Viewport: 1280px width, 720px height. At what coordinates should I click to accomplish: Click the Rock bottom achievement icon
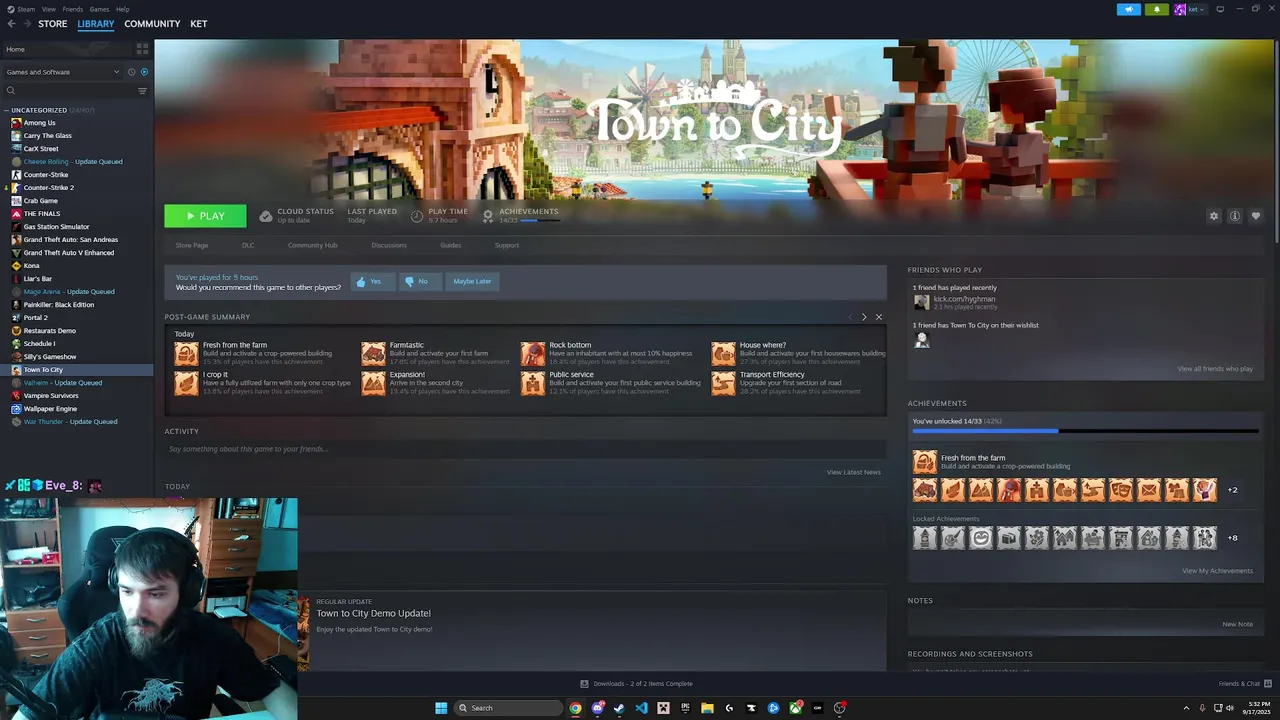coord(533,353)
